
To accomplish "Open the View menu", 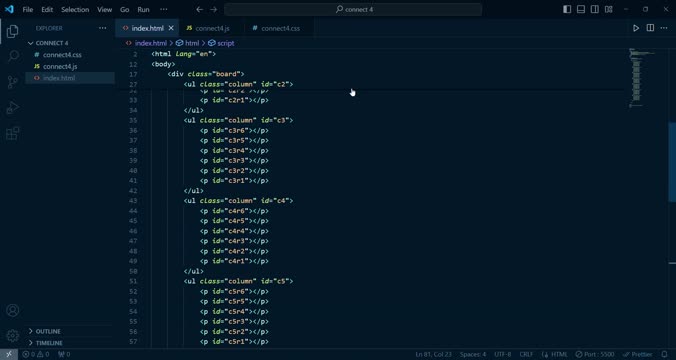I will (104, 9).
